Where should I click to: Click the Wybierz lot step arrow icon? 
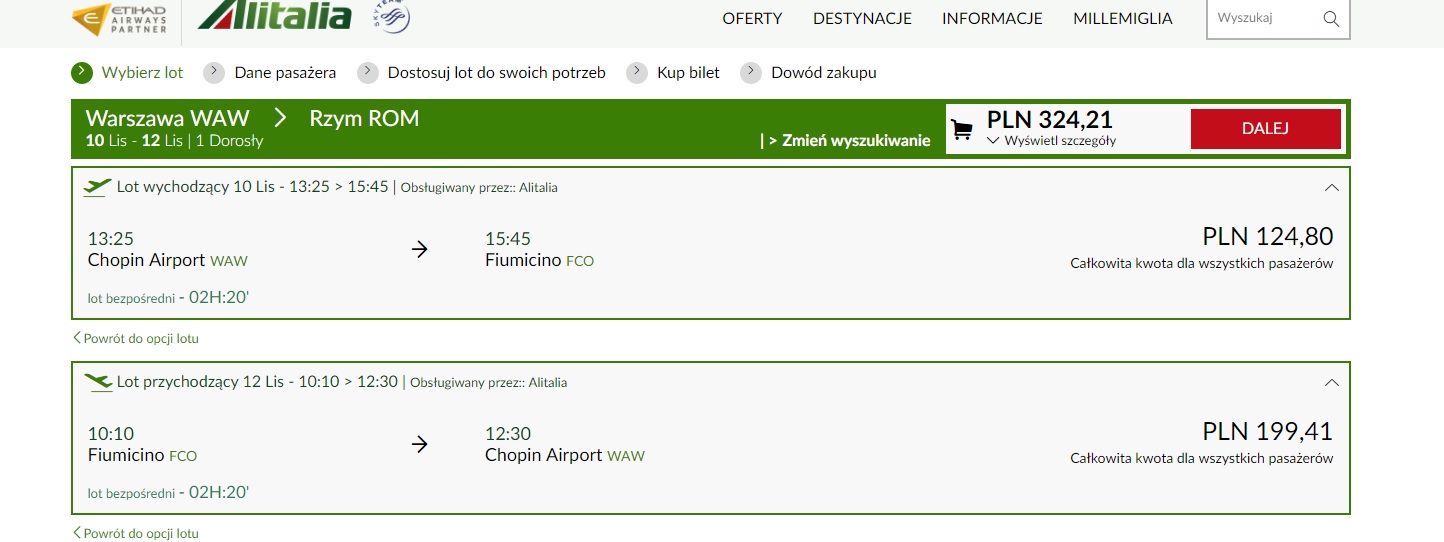[x=82, y=72]
